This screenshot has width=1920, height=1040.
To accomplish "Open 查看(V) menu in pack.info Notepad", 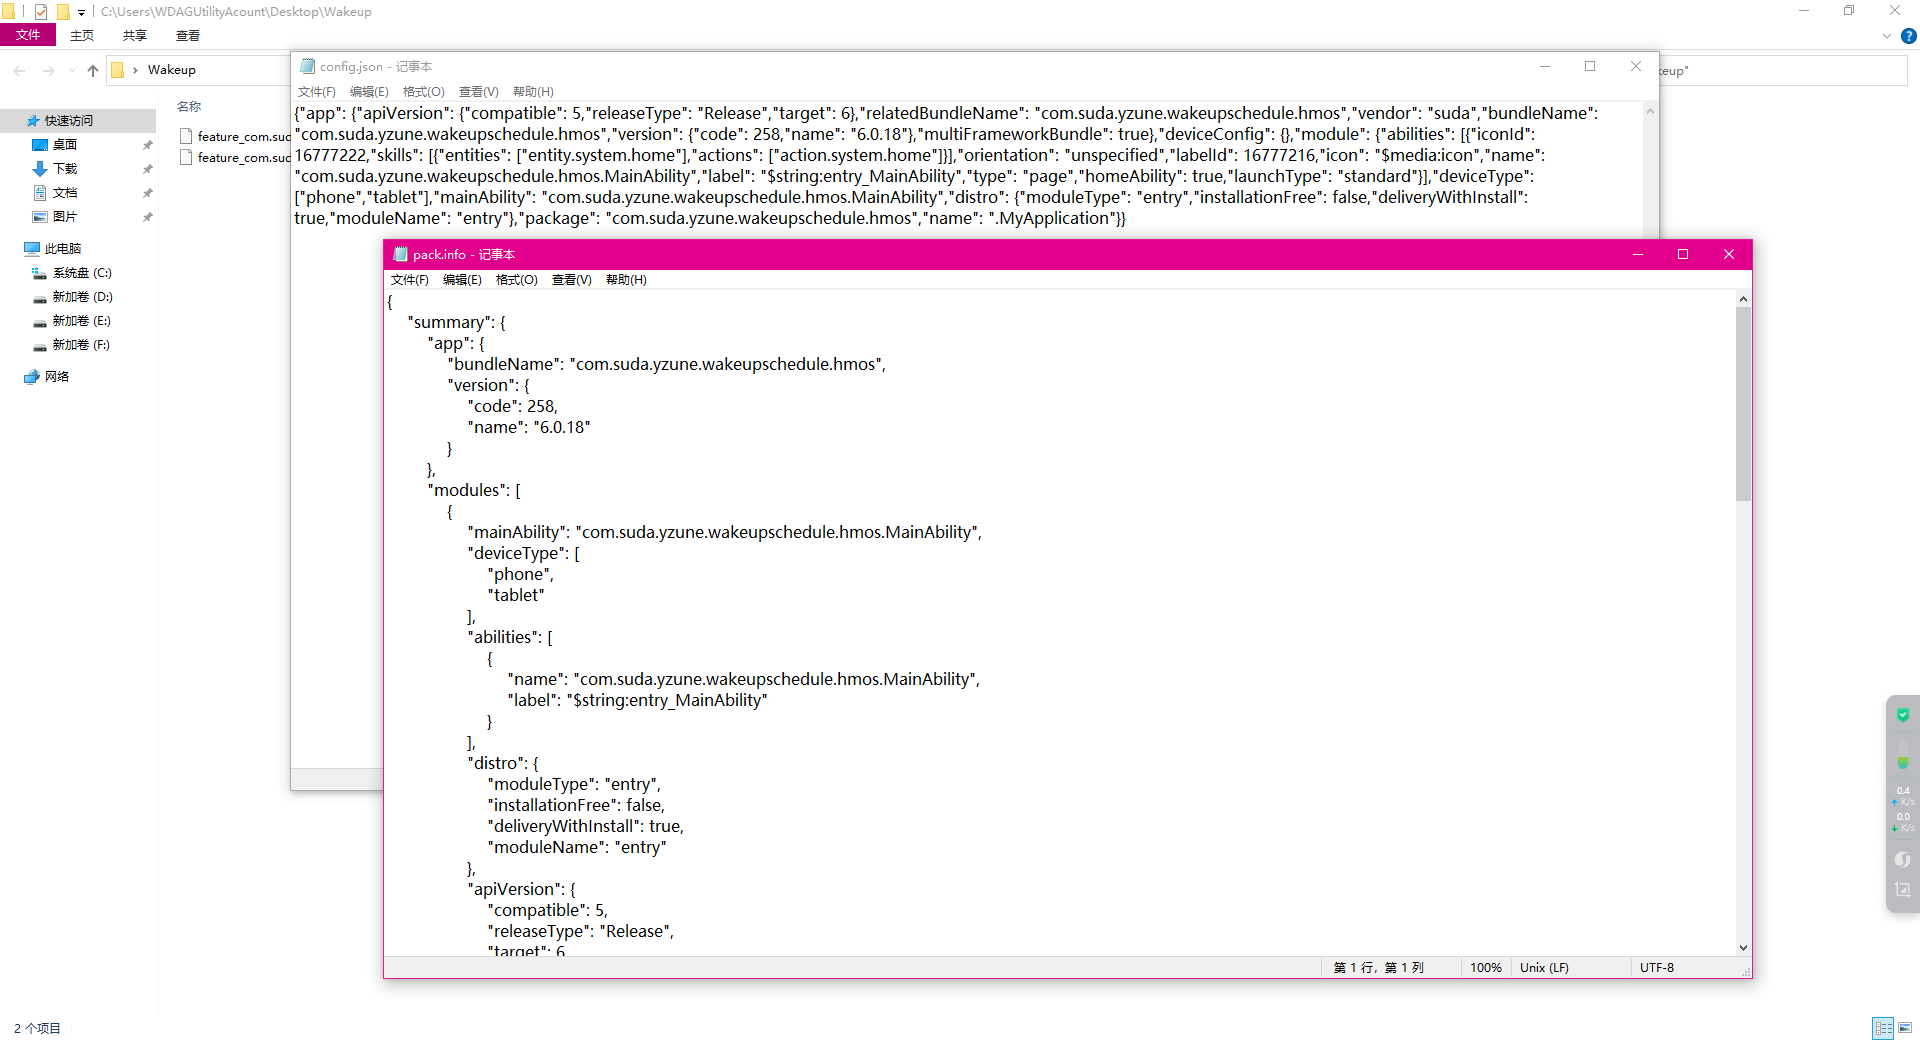I will (x=571, y=280).
